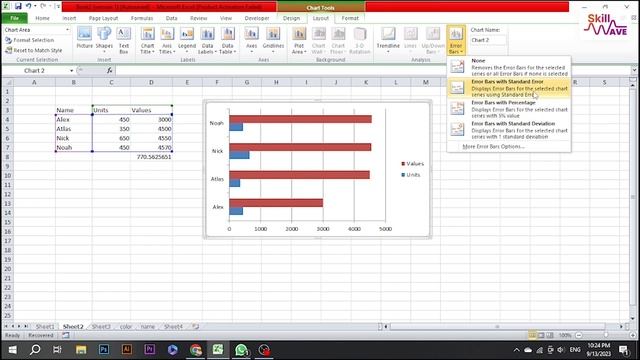Switch to the View tab
The width and height of the screenshot is (640, 360).
click(x=226, y=18)
